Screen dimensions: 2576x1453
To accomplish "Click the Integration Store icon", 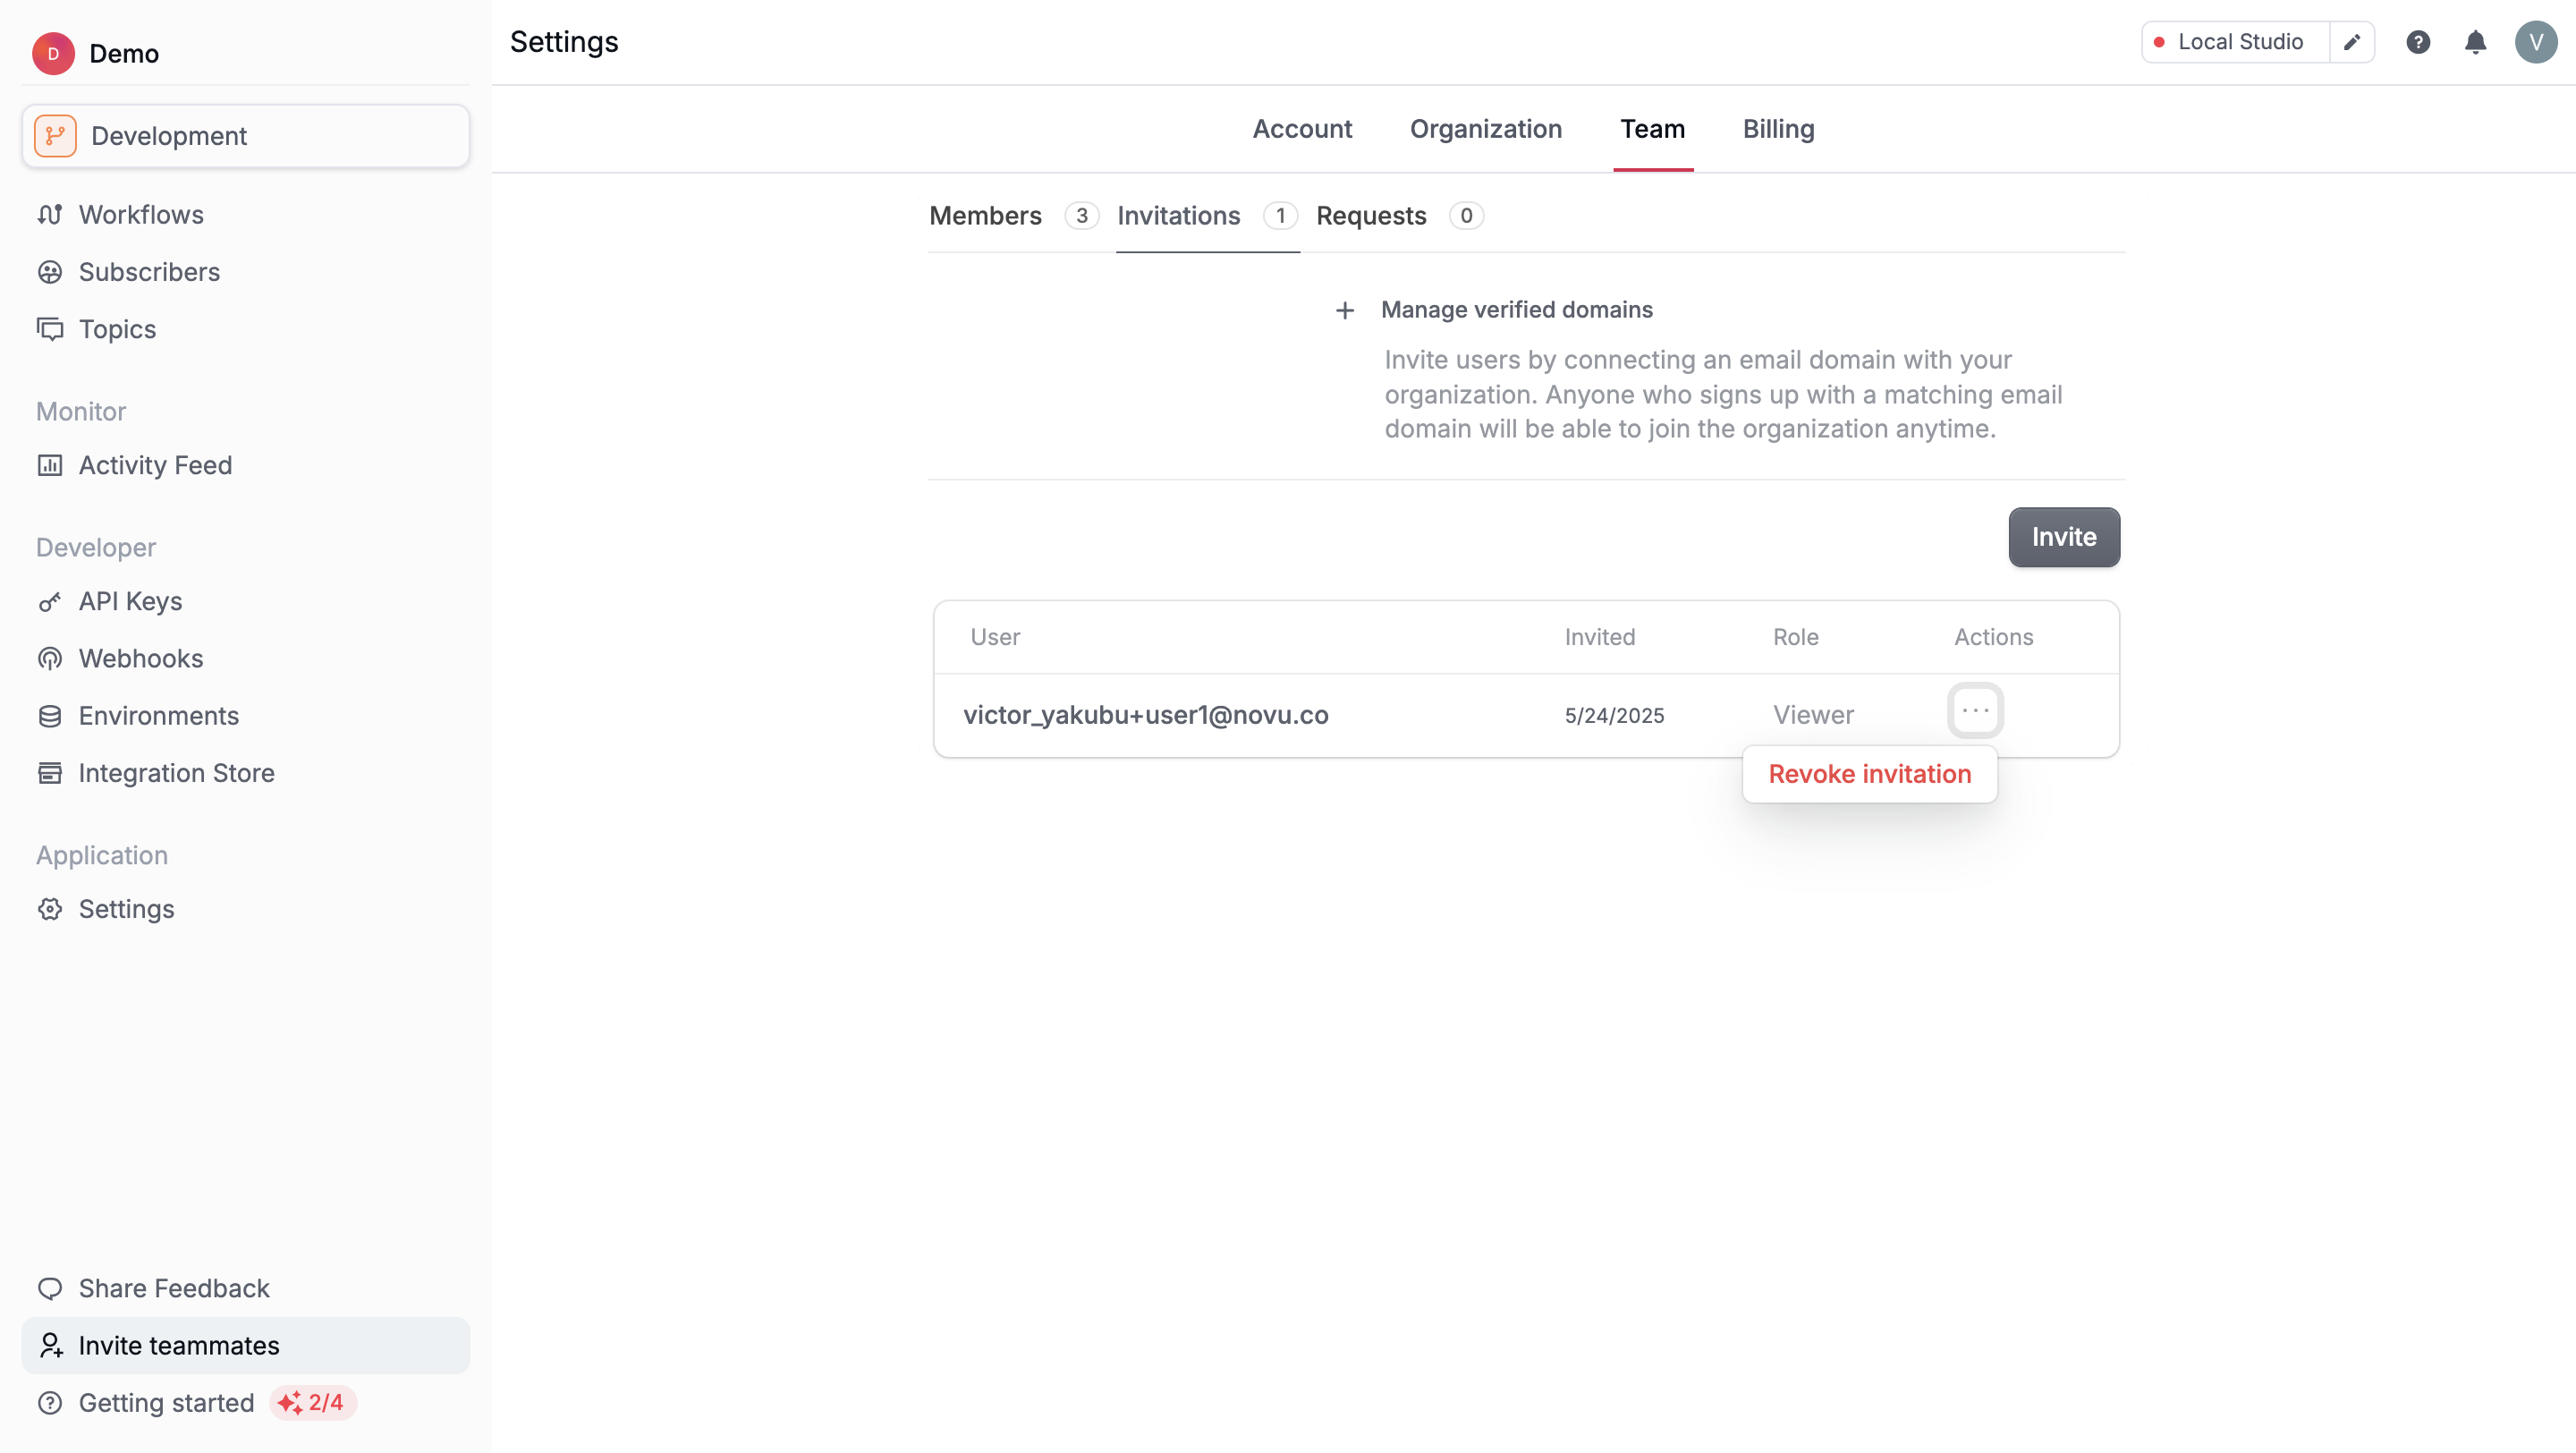I will pos(50,773).
